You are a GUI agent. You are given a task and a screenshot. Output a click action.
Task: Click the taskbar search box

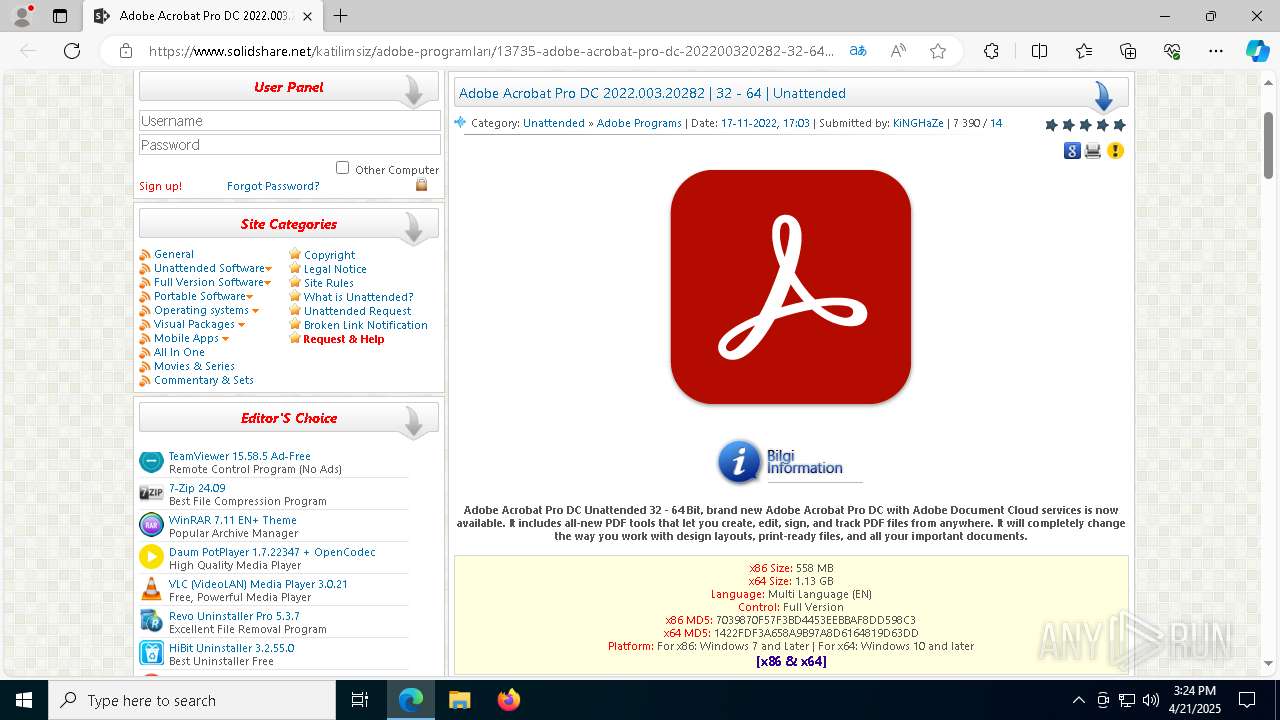click(x=192, y=700)
